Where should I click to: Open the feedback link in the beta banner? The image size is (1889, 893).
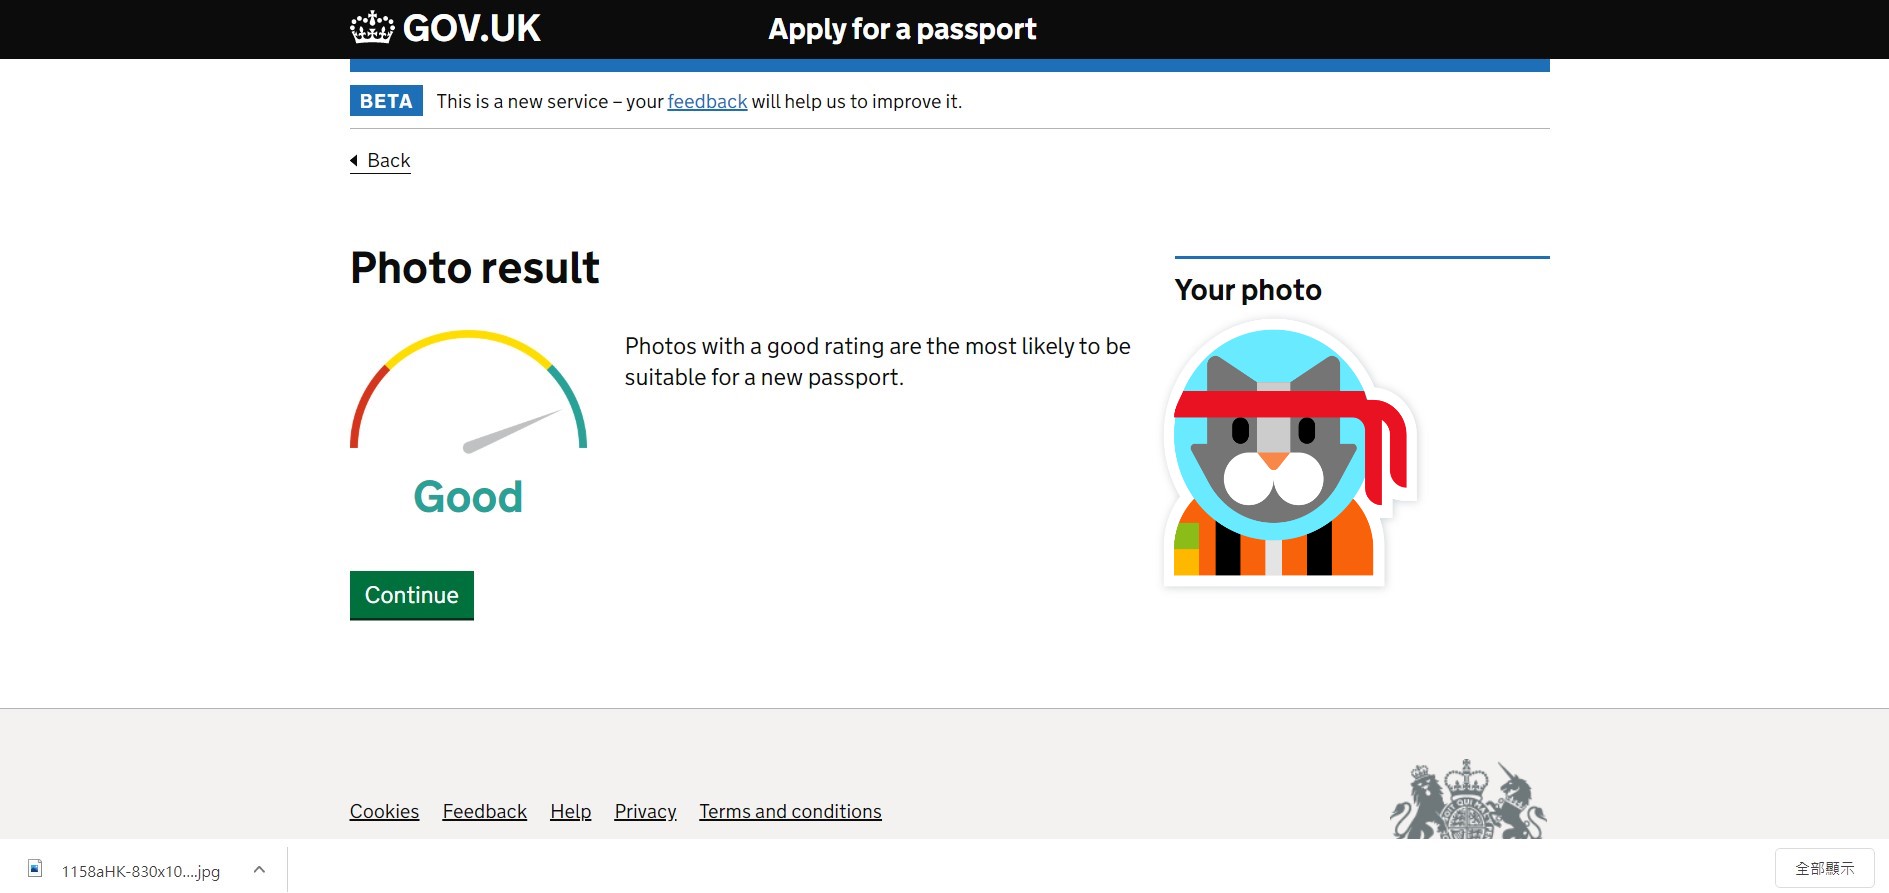pos(707,102)
